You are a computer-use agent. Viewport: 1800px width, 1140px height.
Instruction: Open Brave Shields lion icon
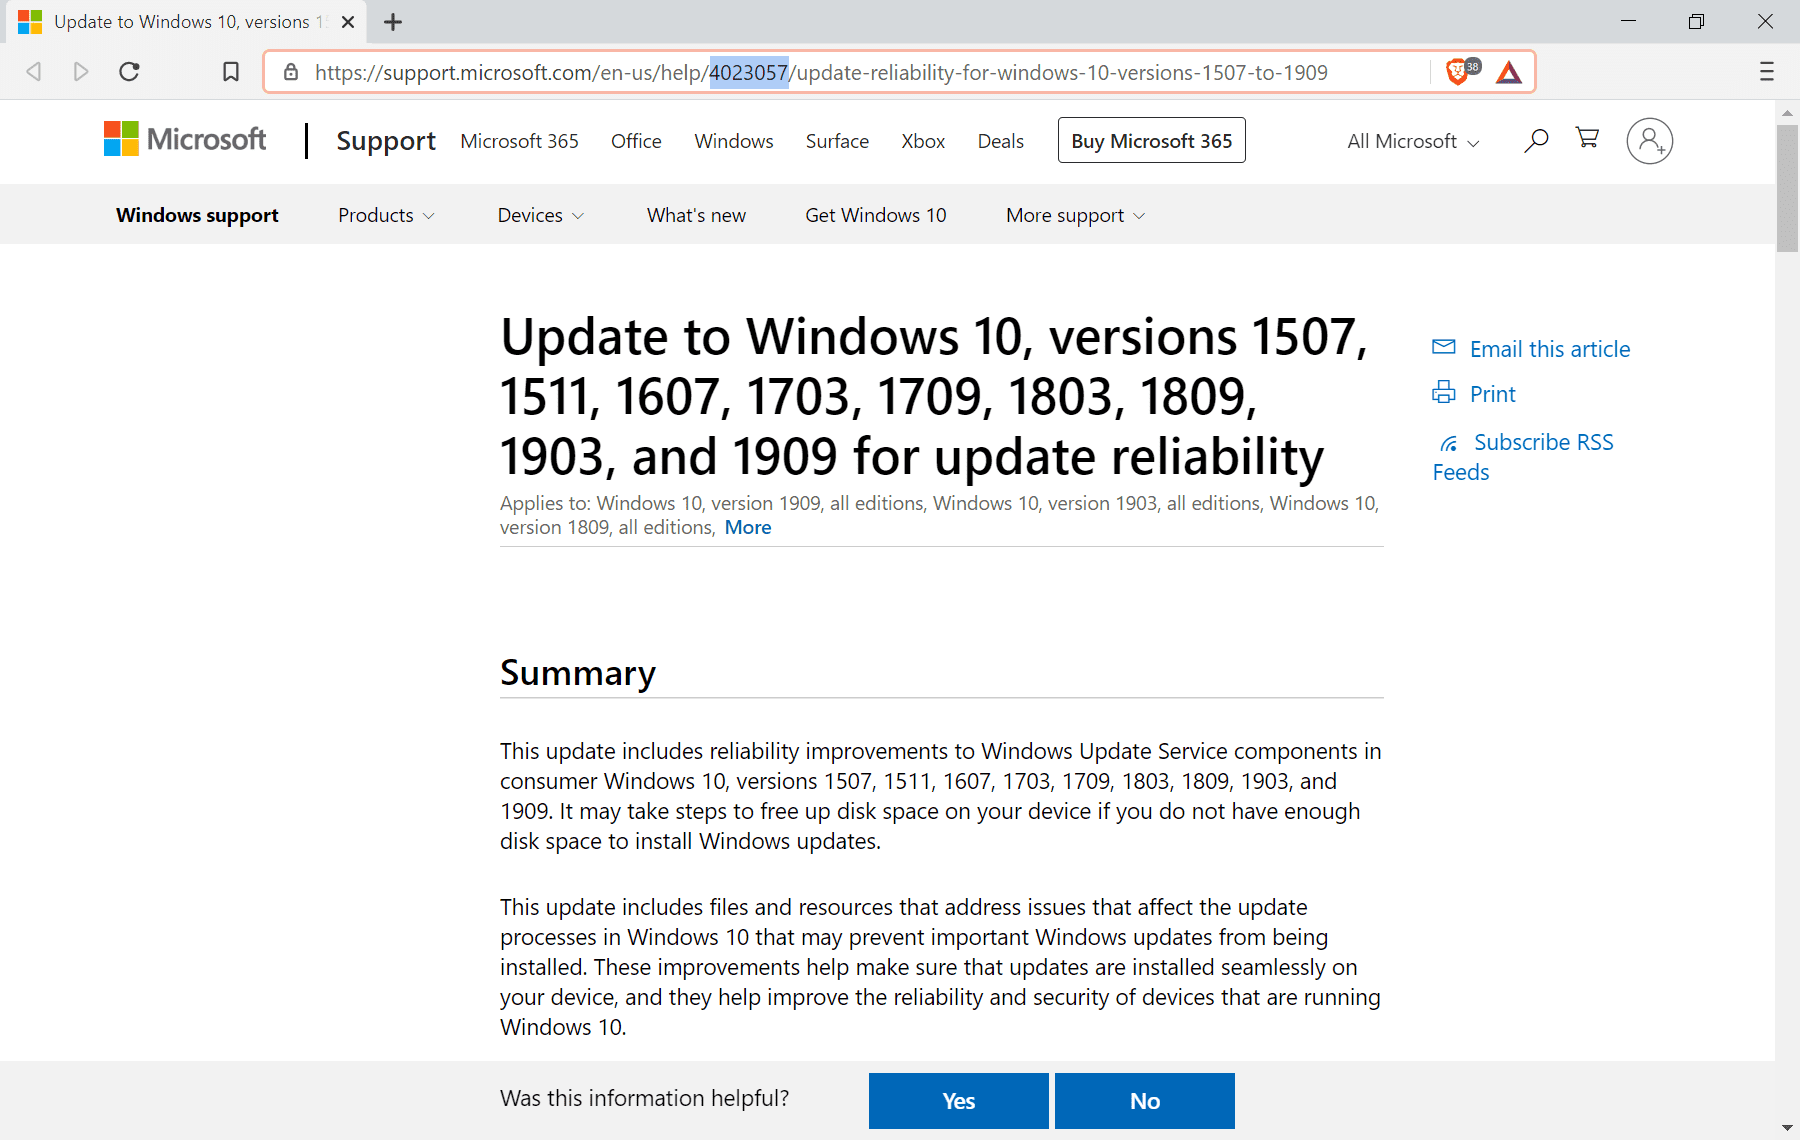1458,72
